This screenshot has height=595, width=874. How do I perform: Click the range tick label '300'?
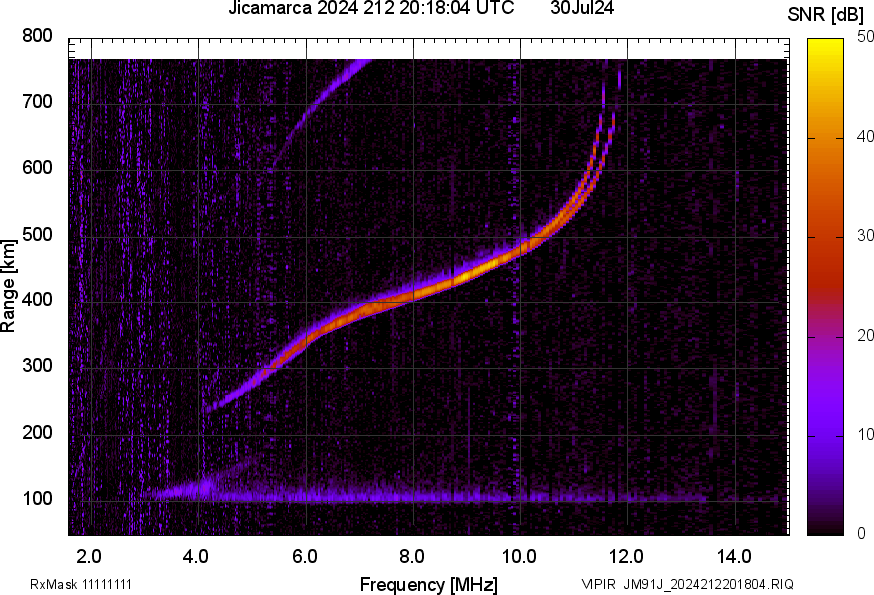tap(37, 366)
